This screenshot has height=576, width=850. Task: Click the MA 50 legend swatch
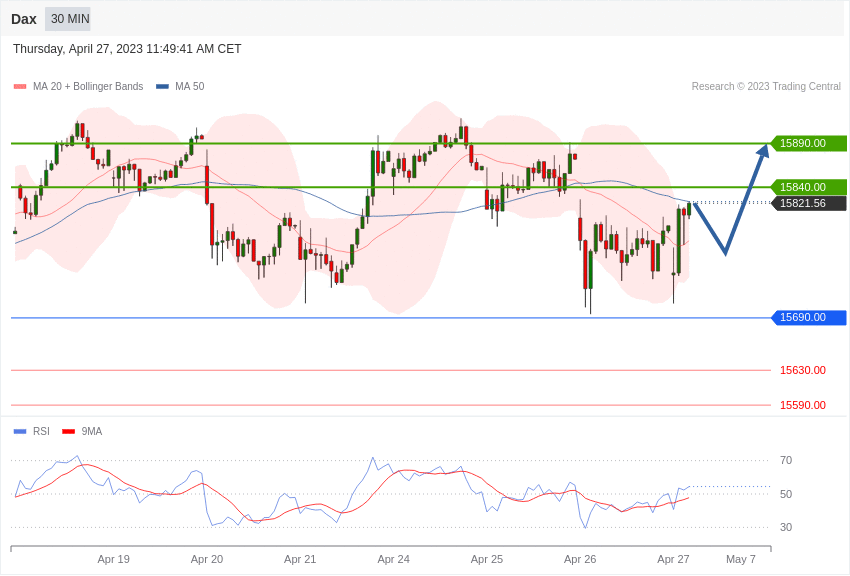162,87
